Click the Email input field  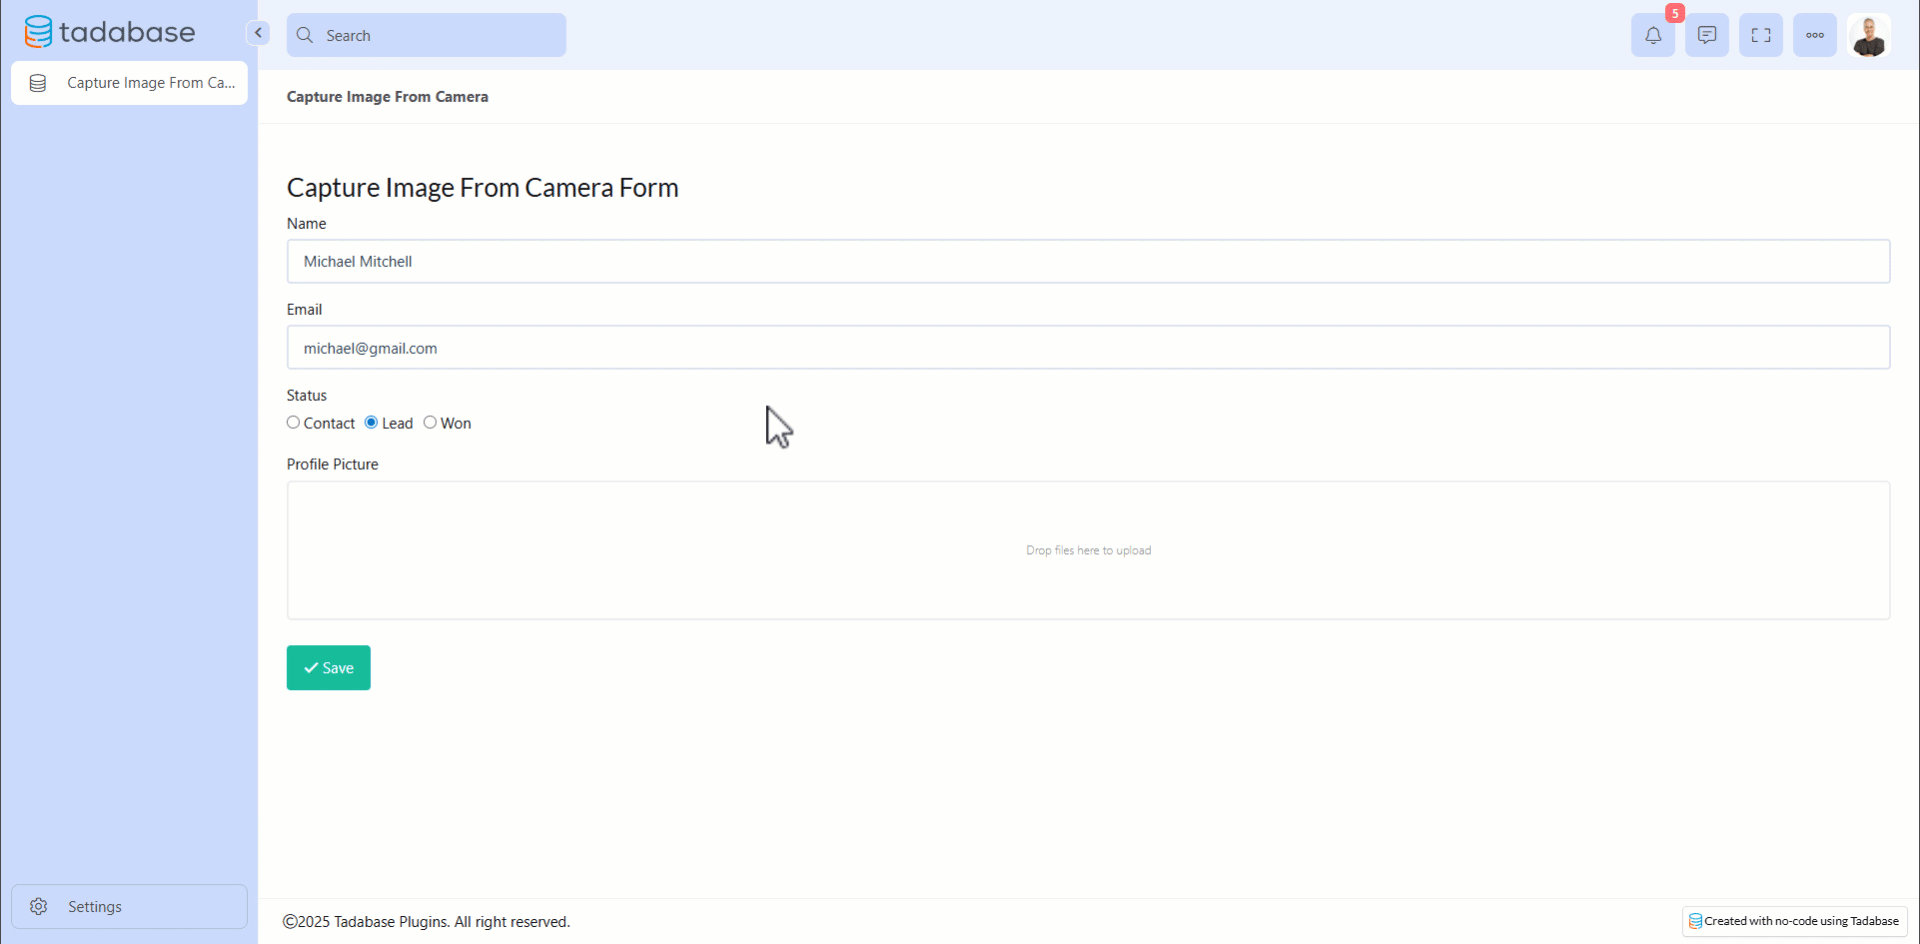(x=1088, y=348)
